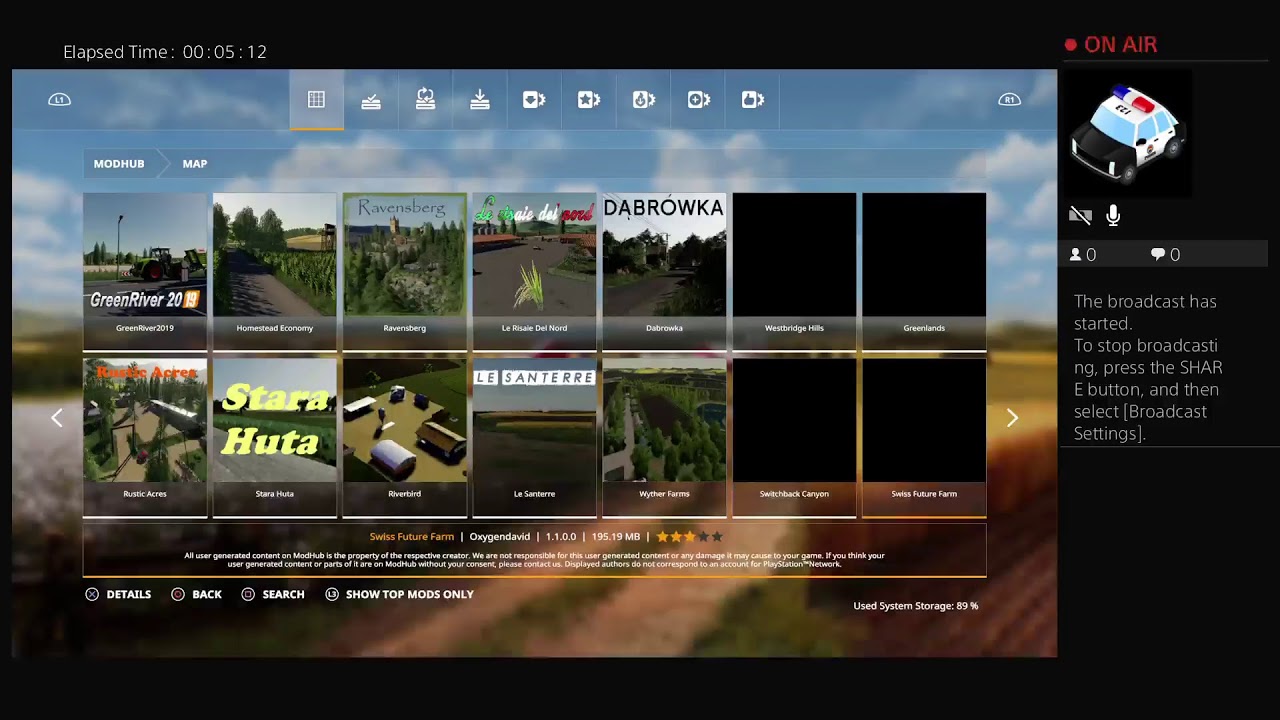
Task: Click 'The broadcast has started.' message
Action: click(1146, 312)
